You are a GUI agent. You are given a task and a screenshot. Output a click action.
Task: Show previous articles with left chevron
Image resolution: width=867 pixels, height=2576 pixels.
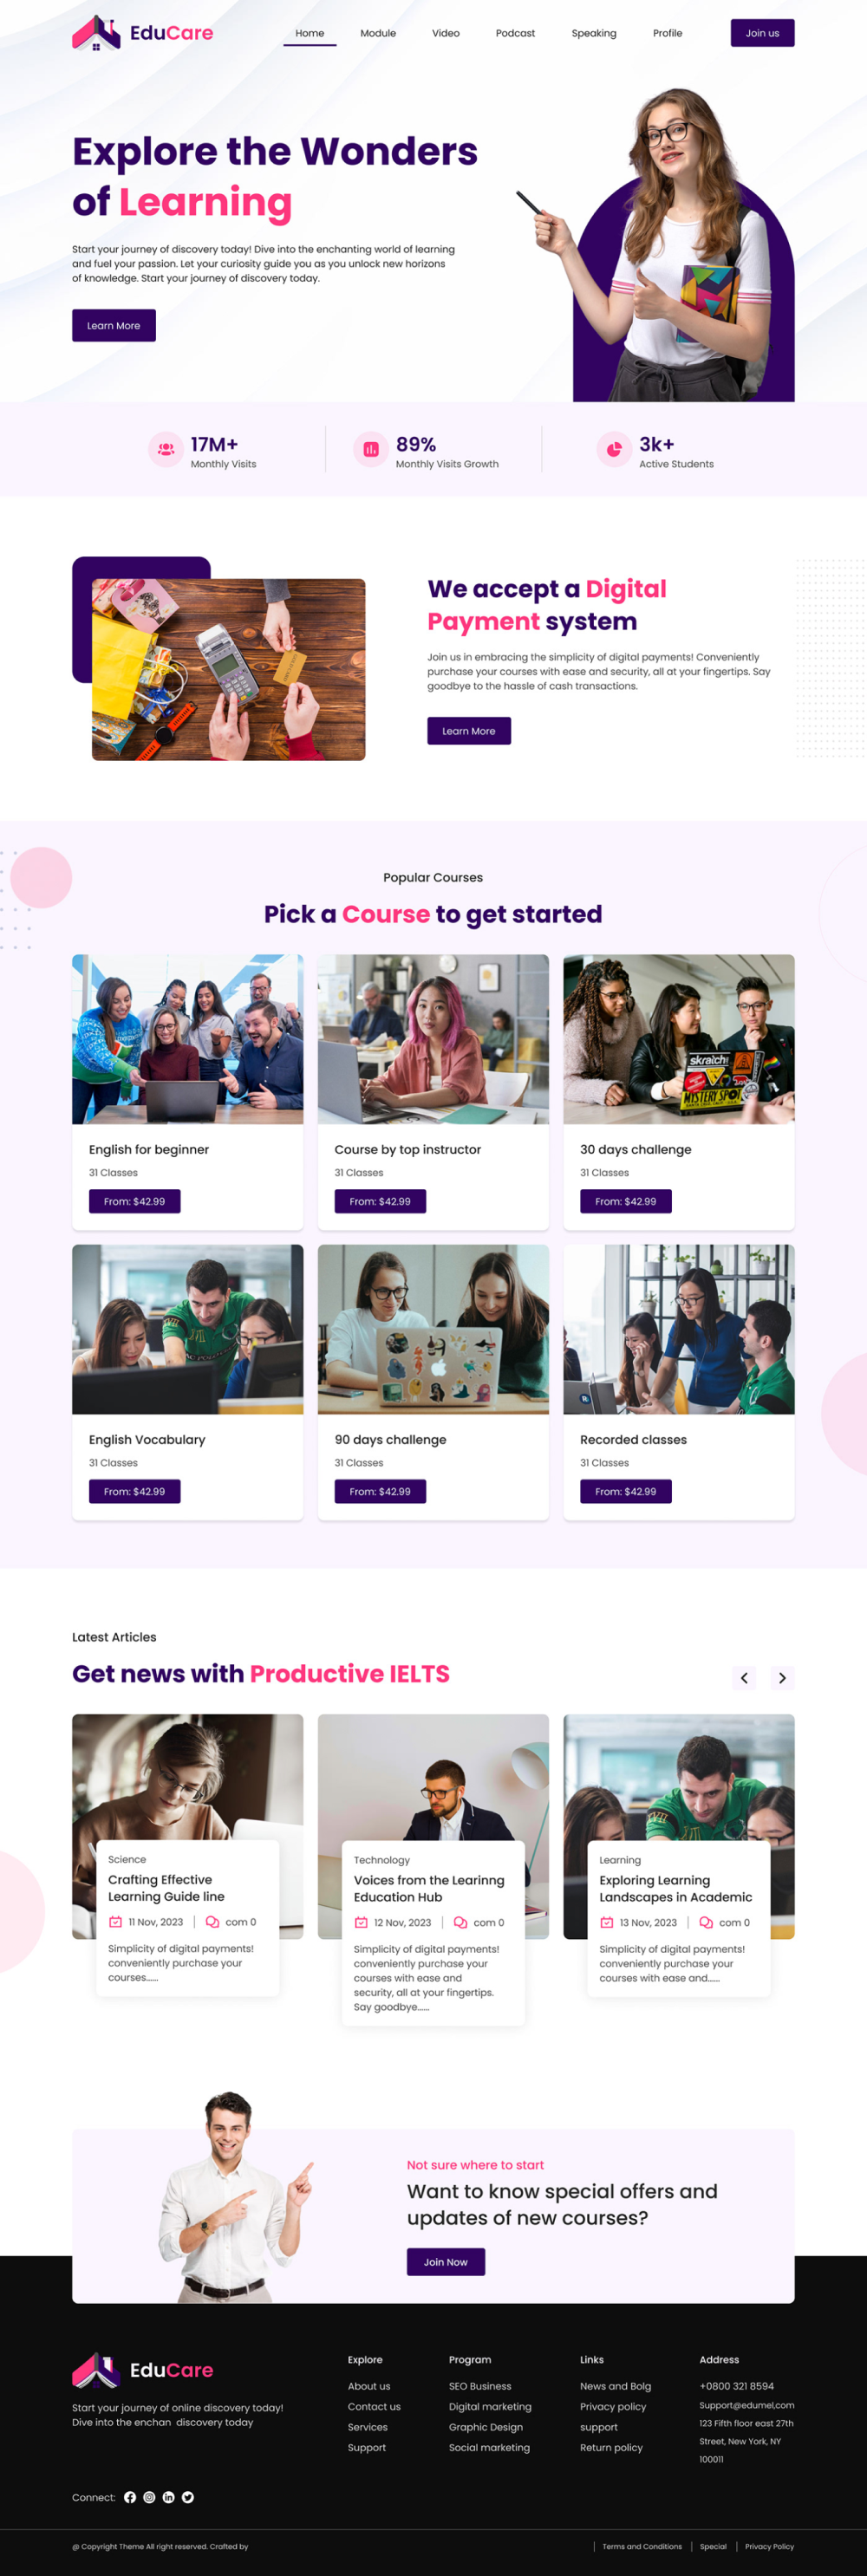(x=744, y=1678)
